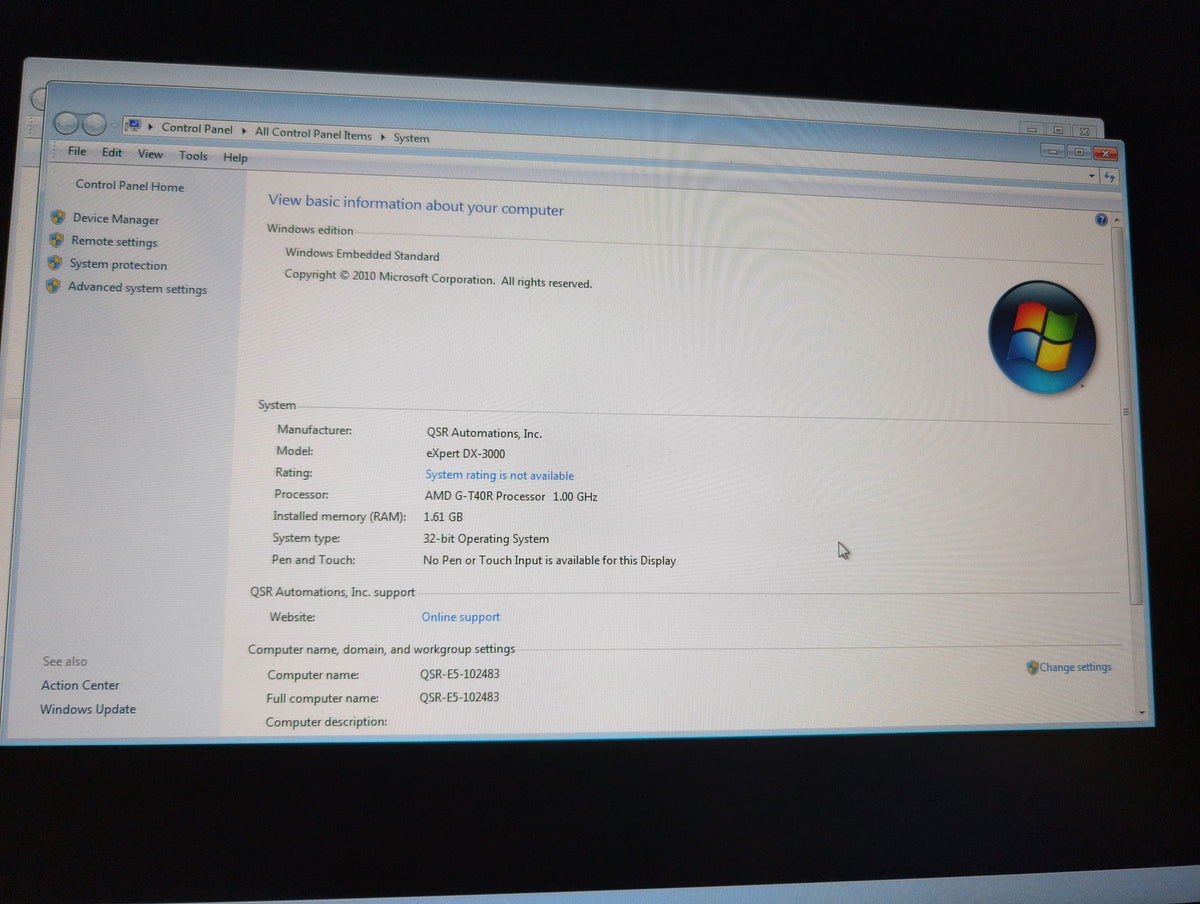Minimize the System window
Image resolution: width=1200 pixels, height=904 pixels.
point(1051,150)
